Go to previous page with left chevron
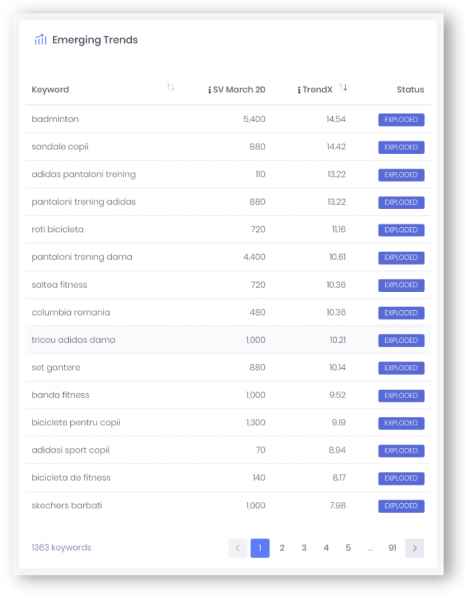Screen dimensions: 465x600 [x=238, y=548]
